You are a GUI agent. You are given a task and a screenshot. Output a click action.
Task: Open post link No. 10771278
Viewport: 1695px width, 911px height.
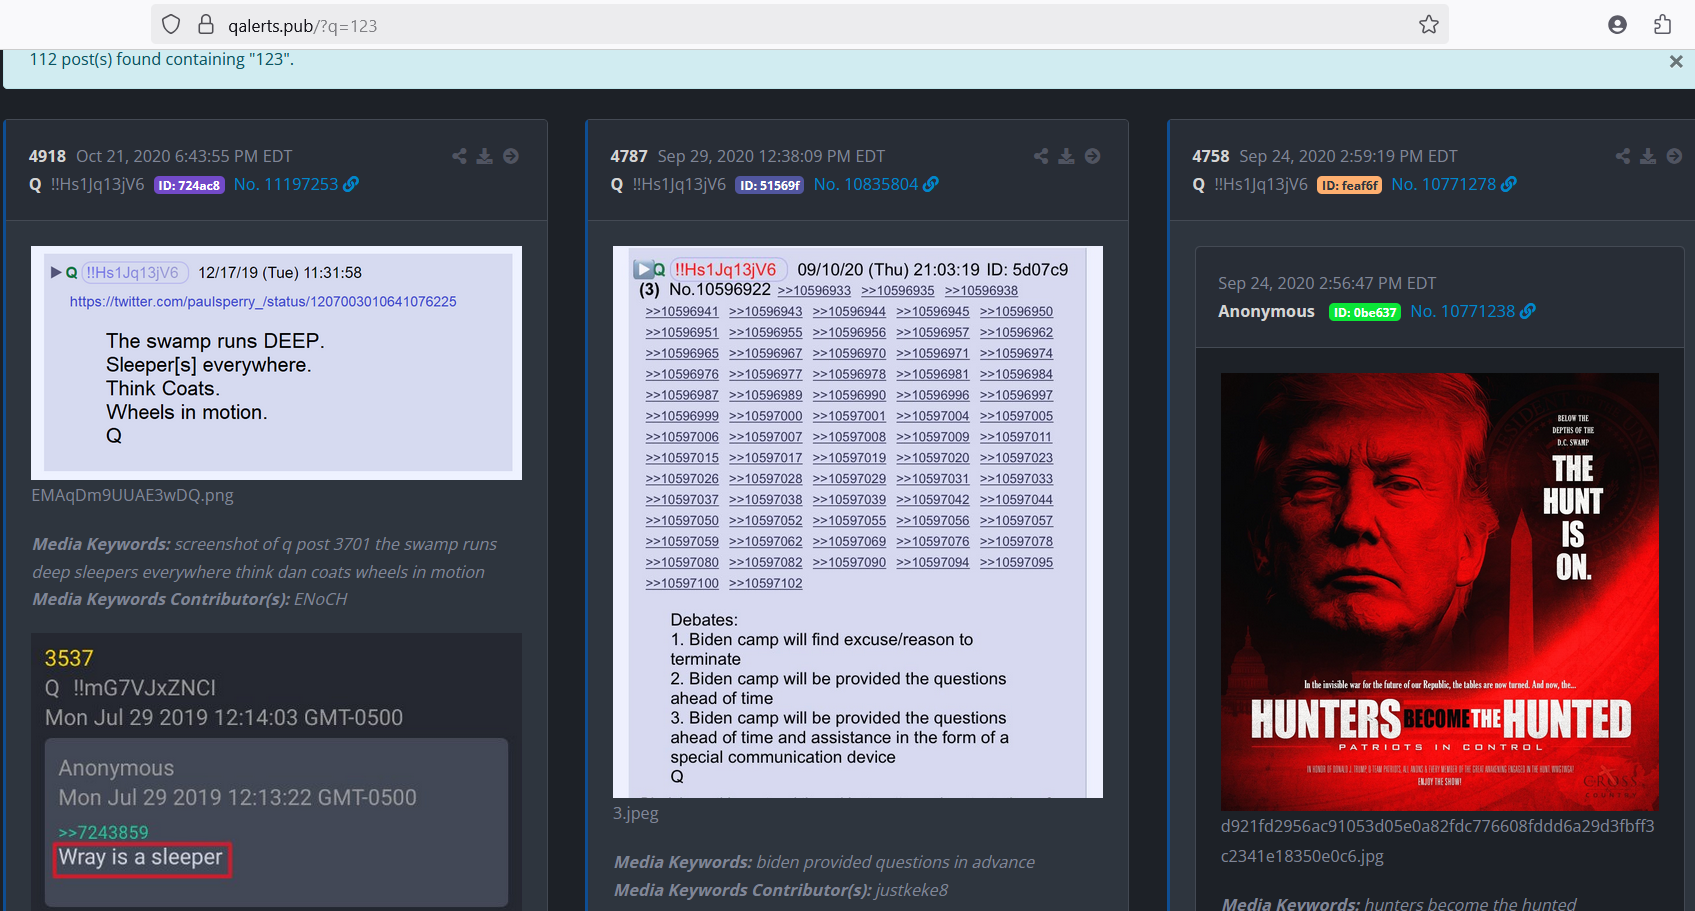pyautogui.click(x=1444, y=184)
